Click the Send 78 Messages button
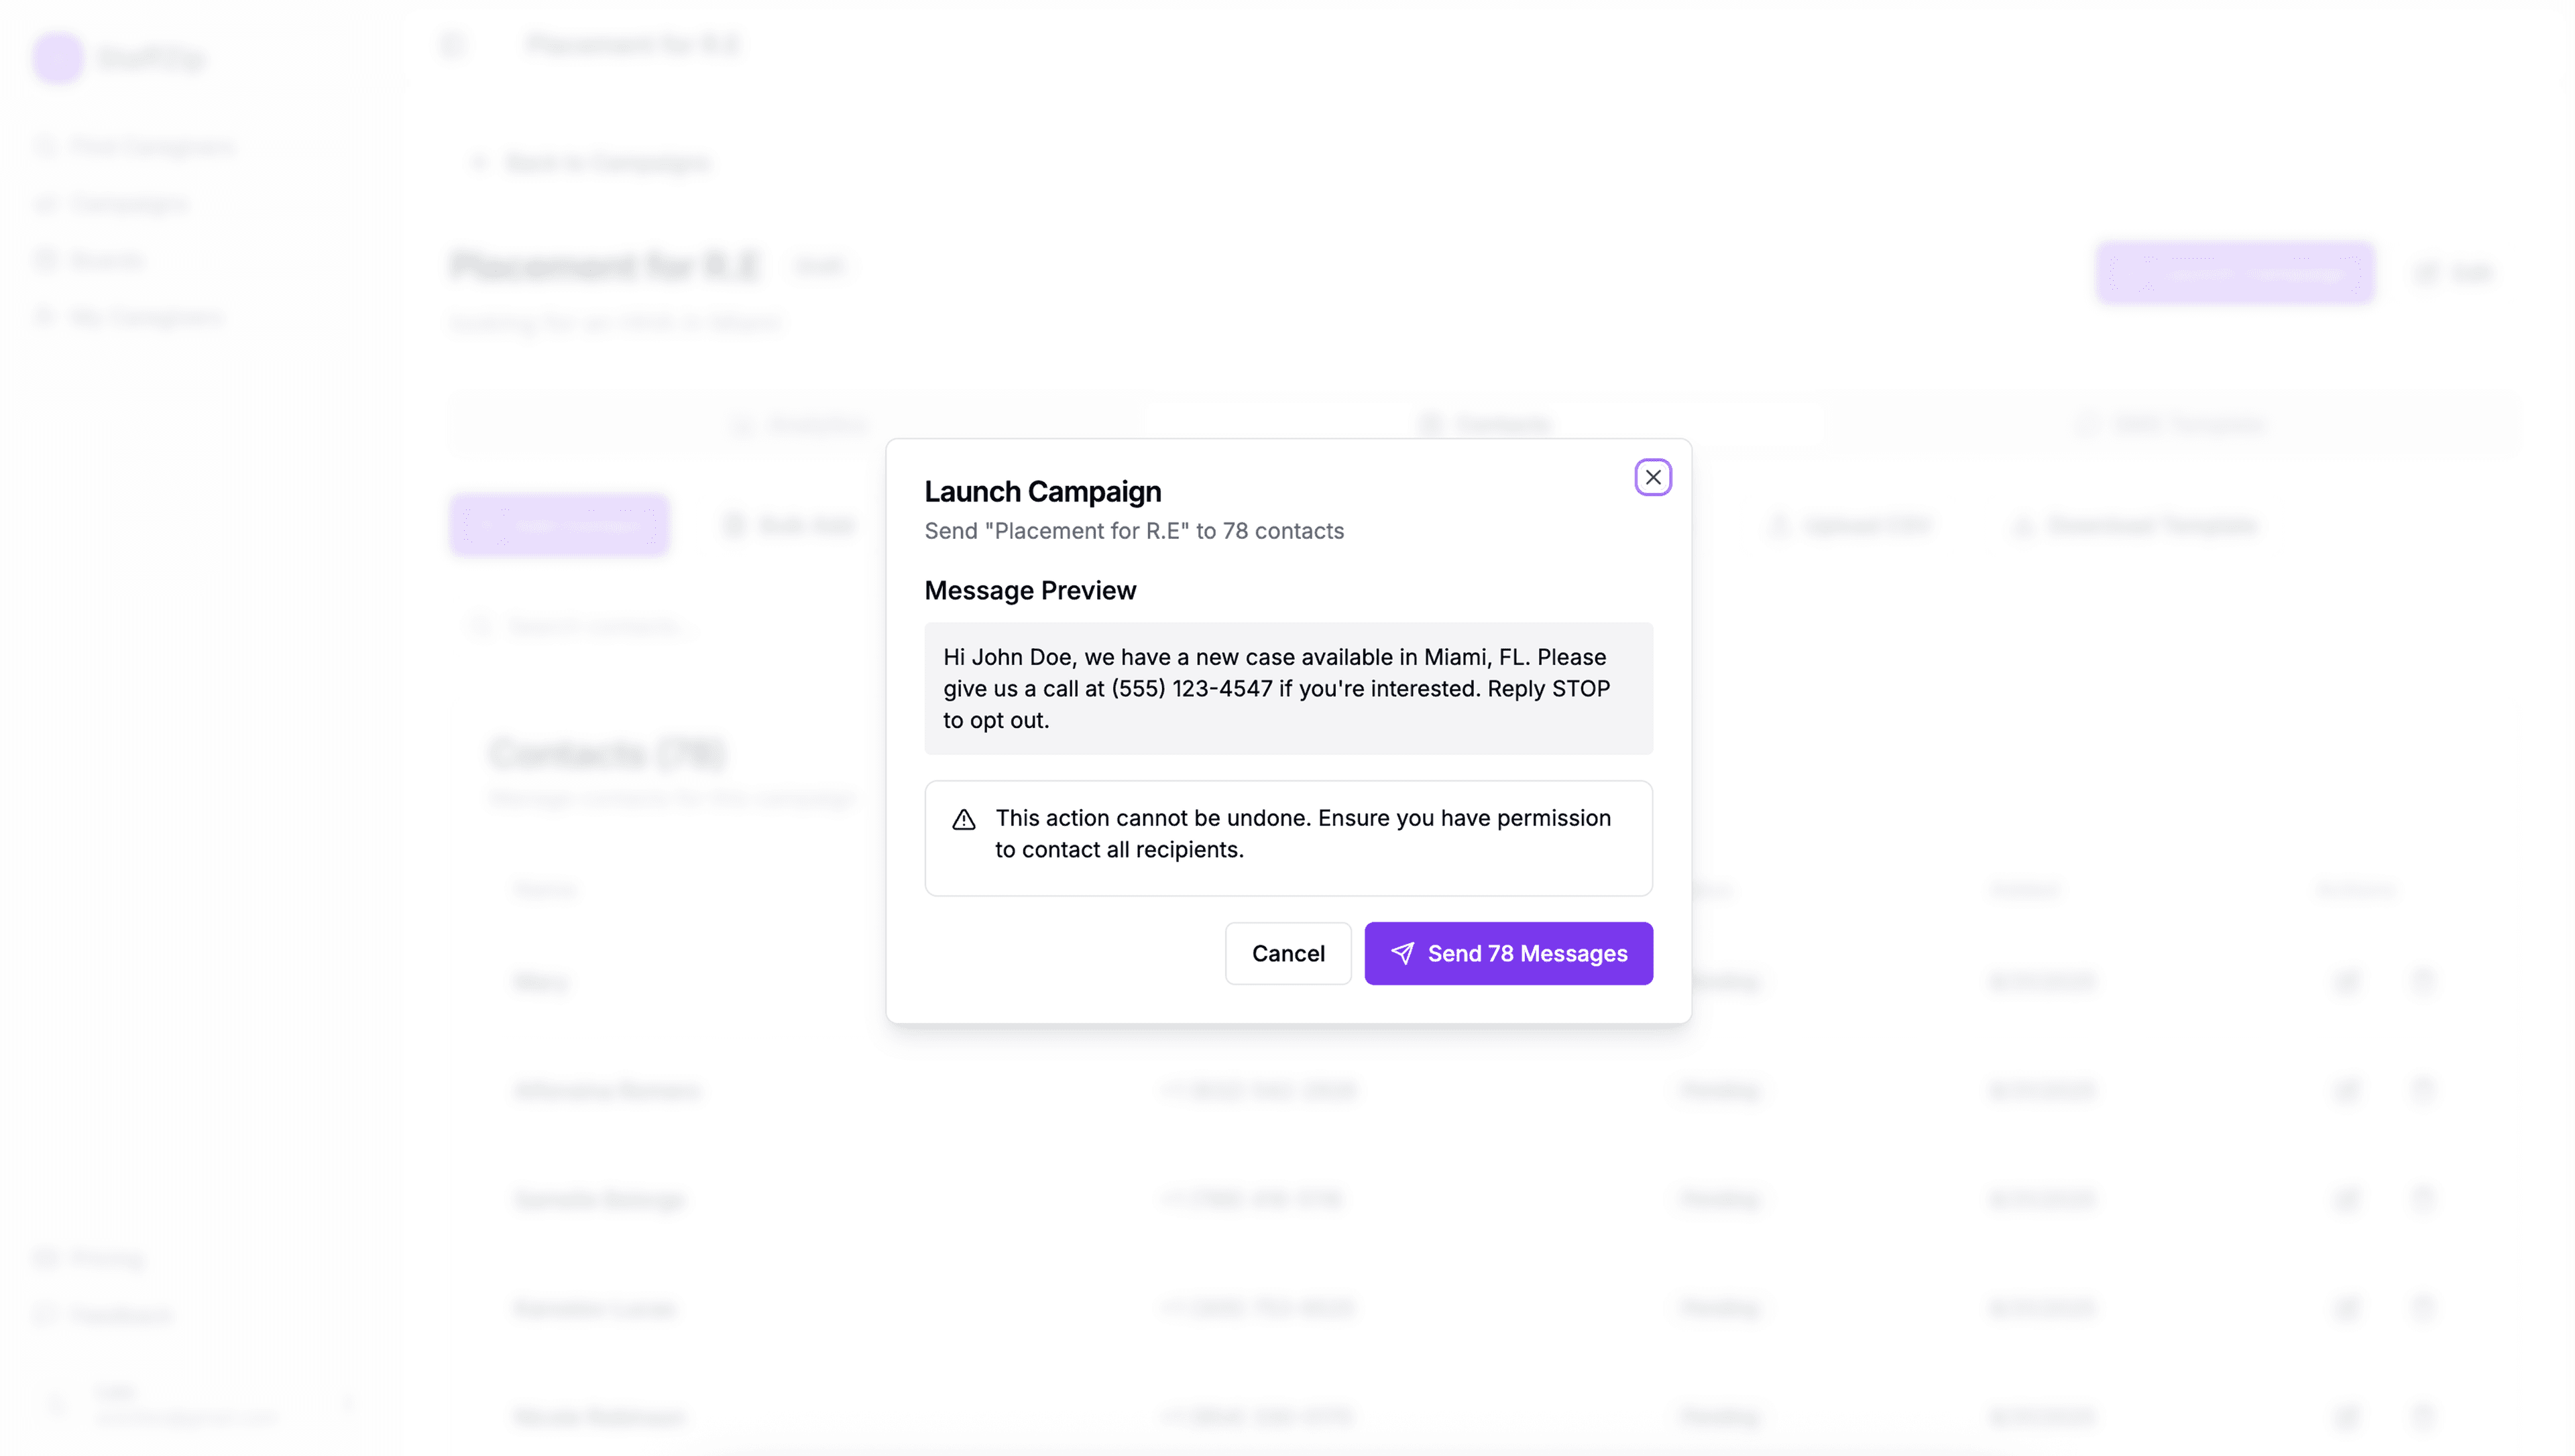 click(1508, 953)
